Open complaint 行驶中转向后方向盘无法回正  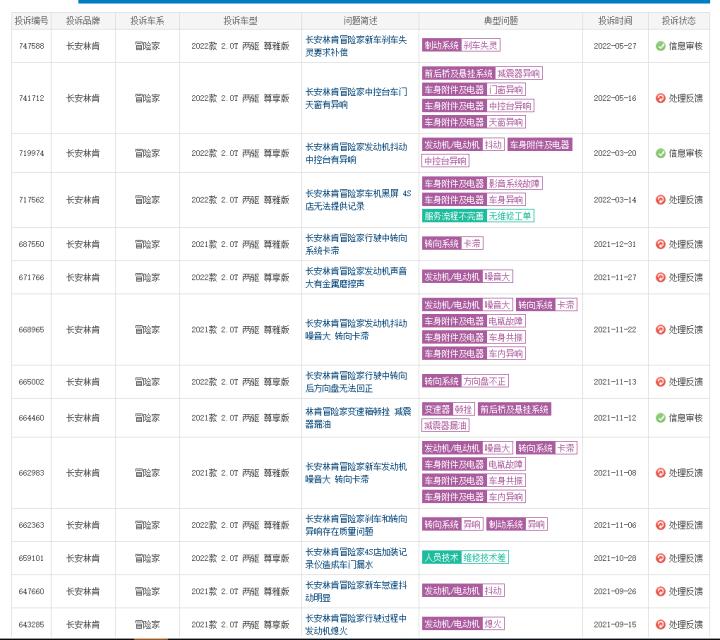pos(356,382)
